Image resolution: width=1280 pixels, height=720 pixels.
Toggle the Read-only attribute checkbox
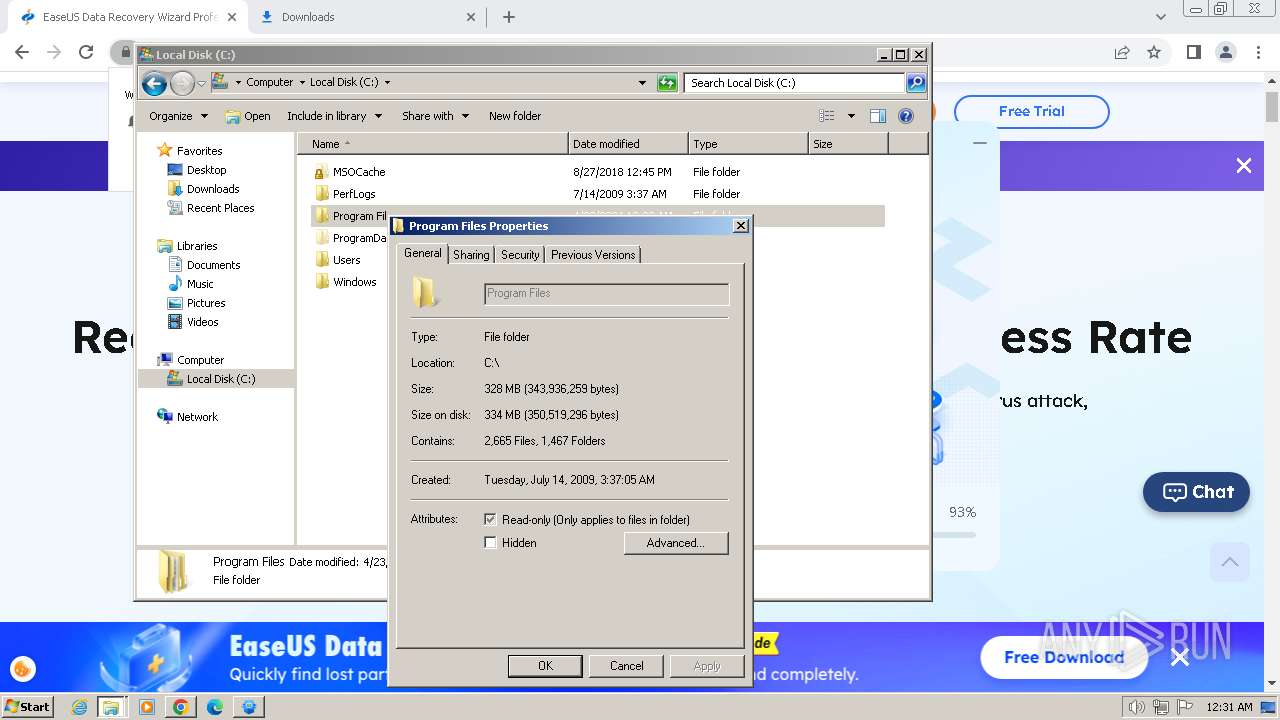(490, 520)
